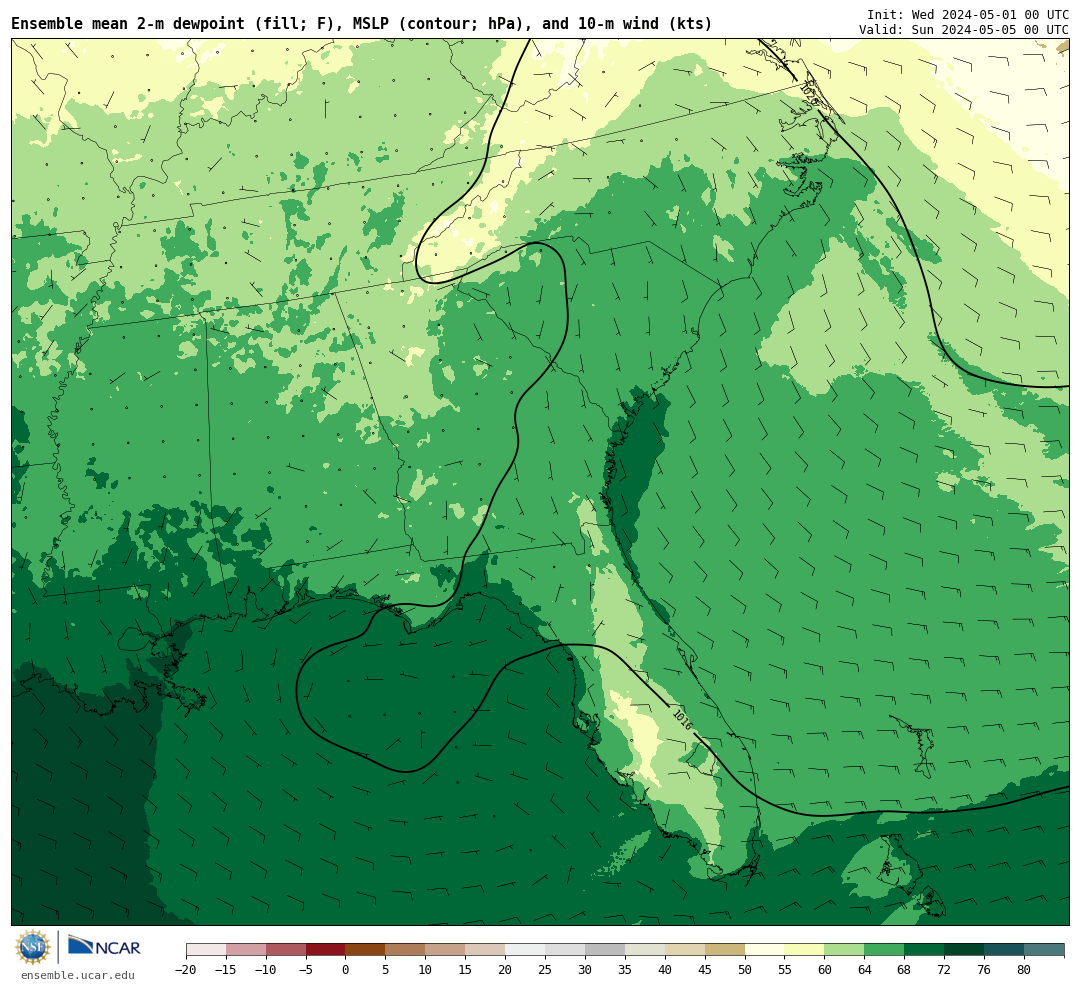
Task: Click the 64 colorbar tick label
Action: tap(865, 969)
